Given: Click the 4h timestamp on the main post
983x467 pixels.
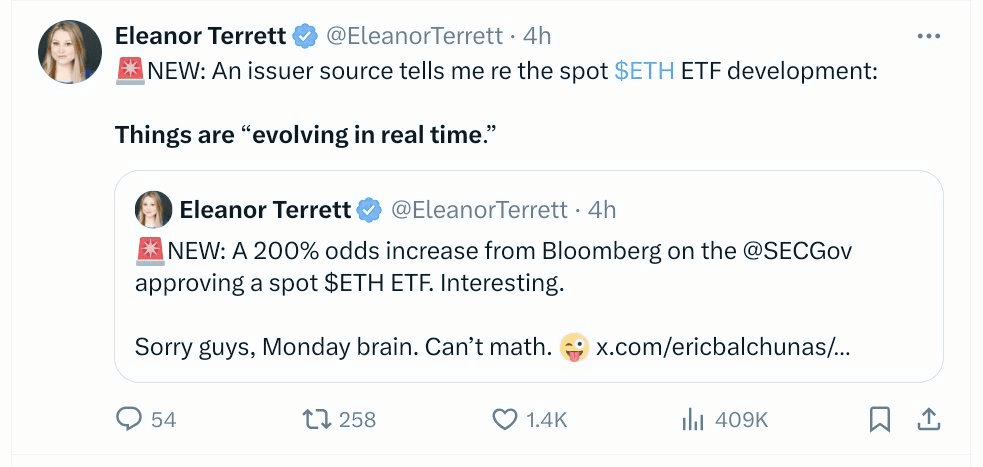Looking at the screenshot, I should (537, 36).
